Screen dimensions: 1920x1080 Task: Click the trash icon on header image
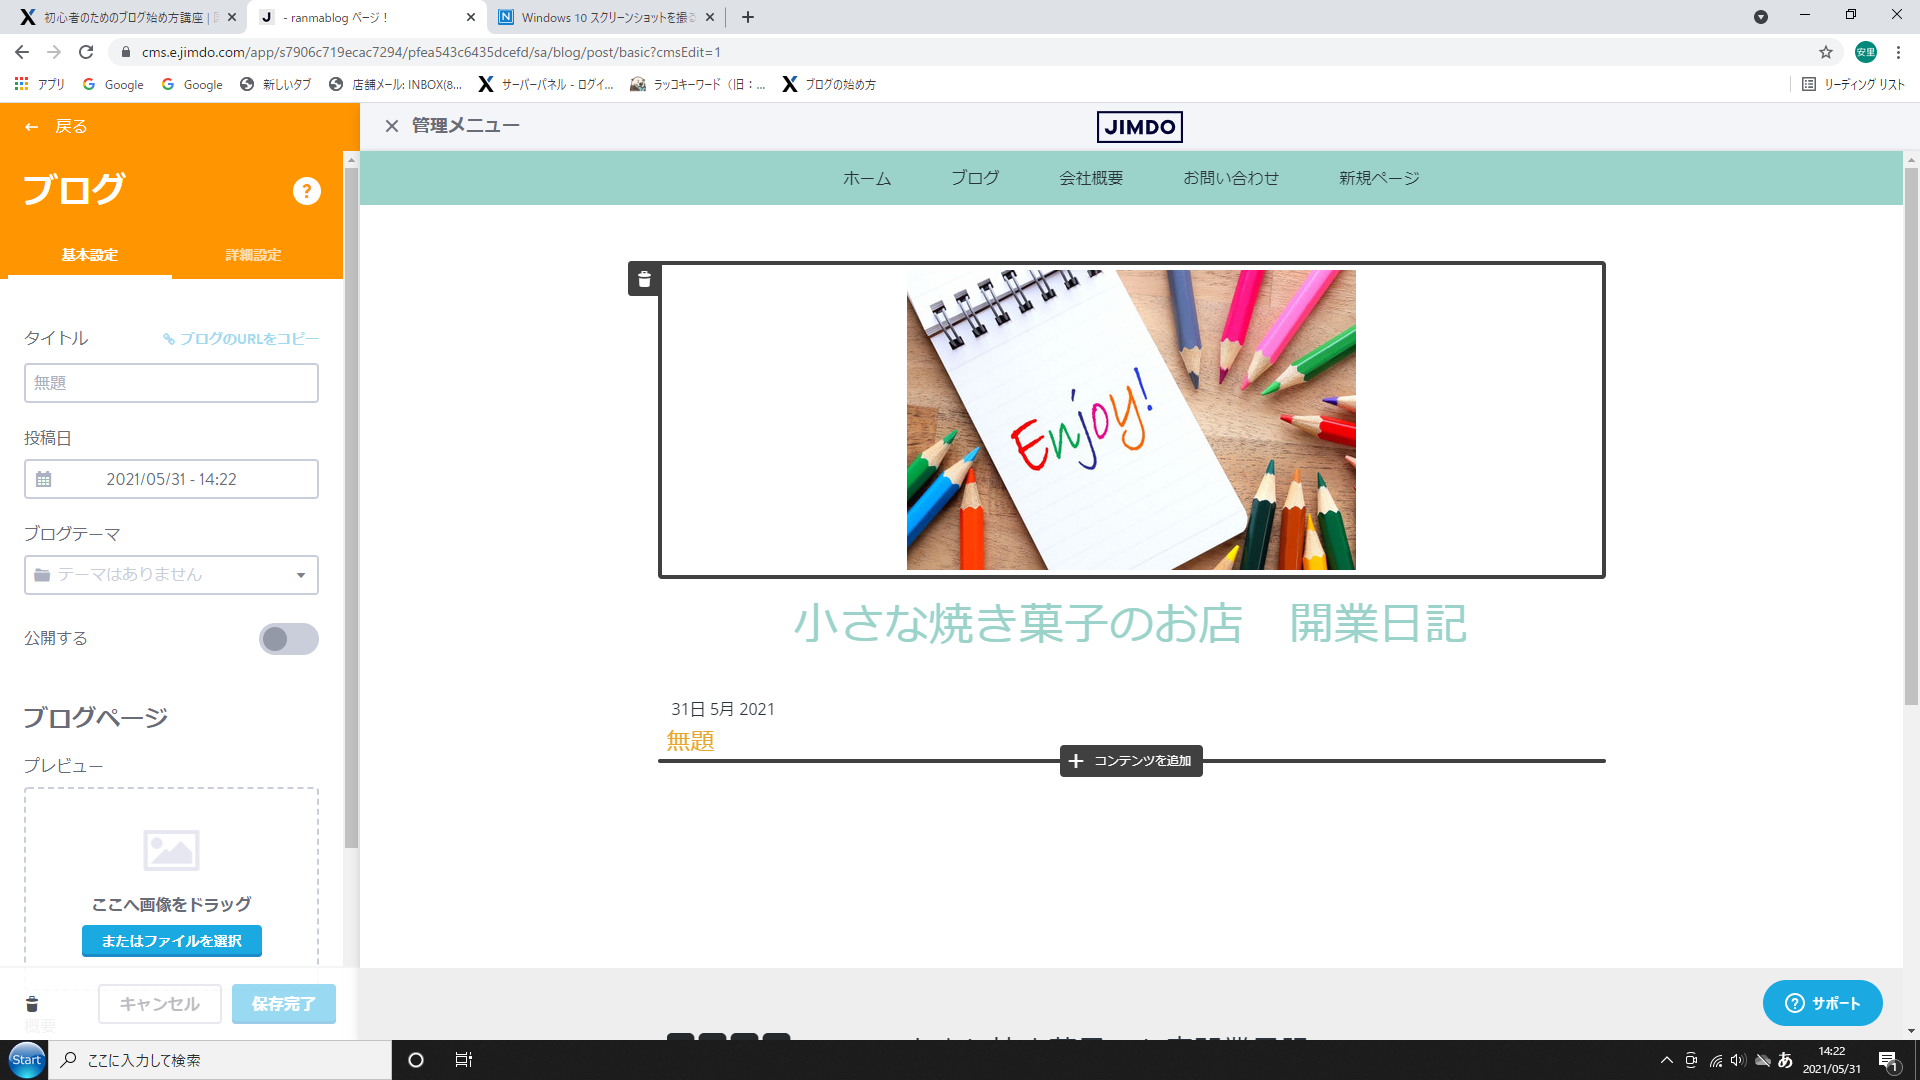click(x=644, y=279)
